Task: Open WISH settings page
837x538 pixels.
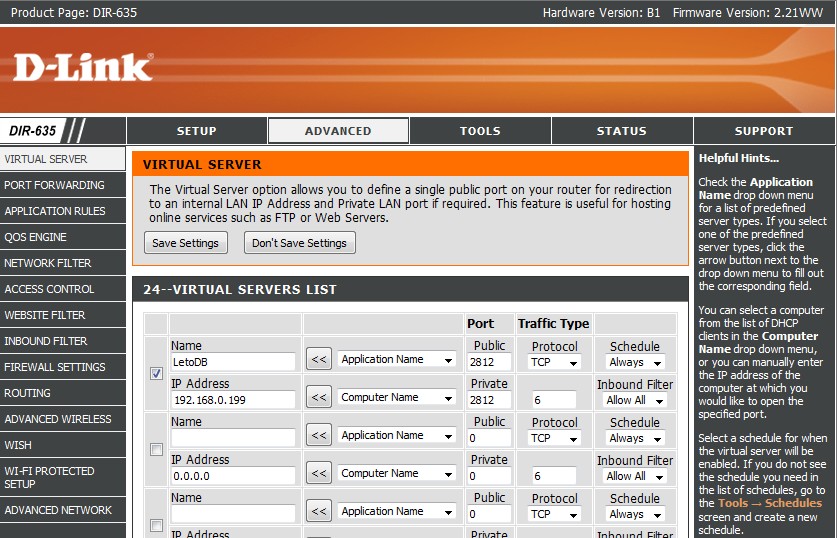Action: point(62,445)
